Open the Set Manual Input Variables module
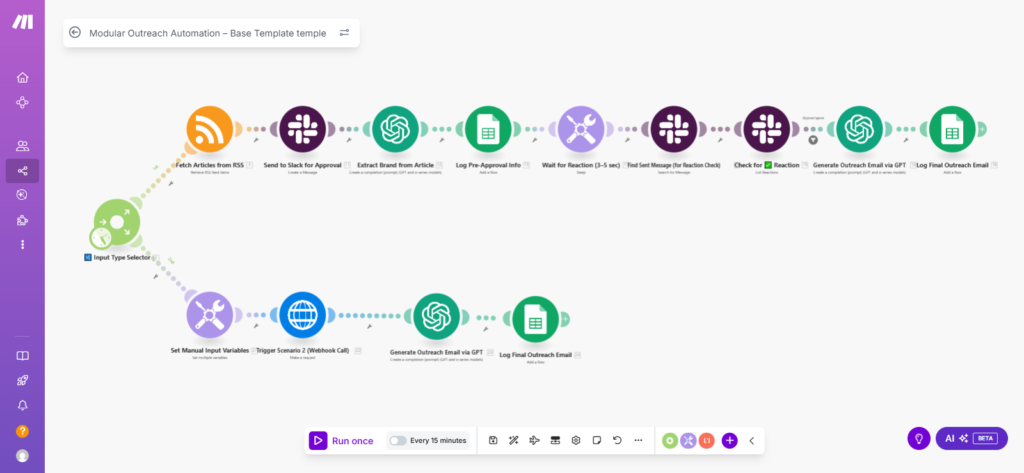The width and height of the screenshot is (1024, 473). tap(210, 316)
